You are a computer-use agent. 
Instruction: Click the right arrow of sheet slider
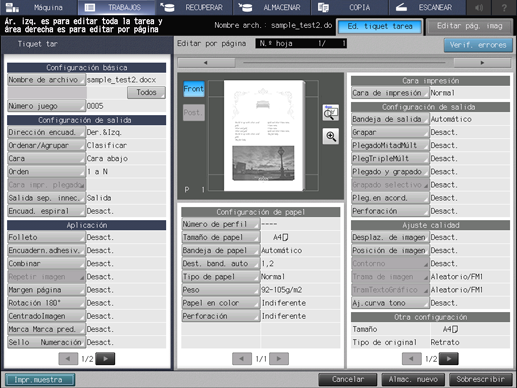point(482,63)
